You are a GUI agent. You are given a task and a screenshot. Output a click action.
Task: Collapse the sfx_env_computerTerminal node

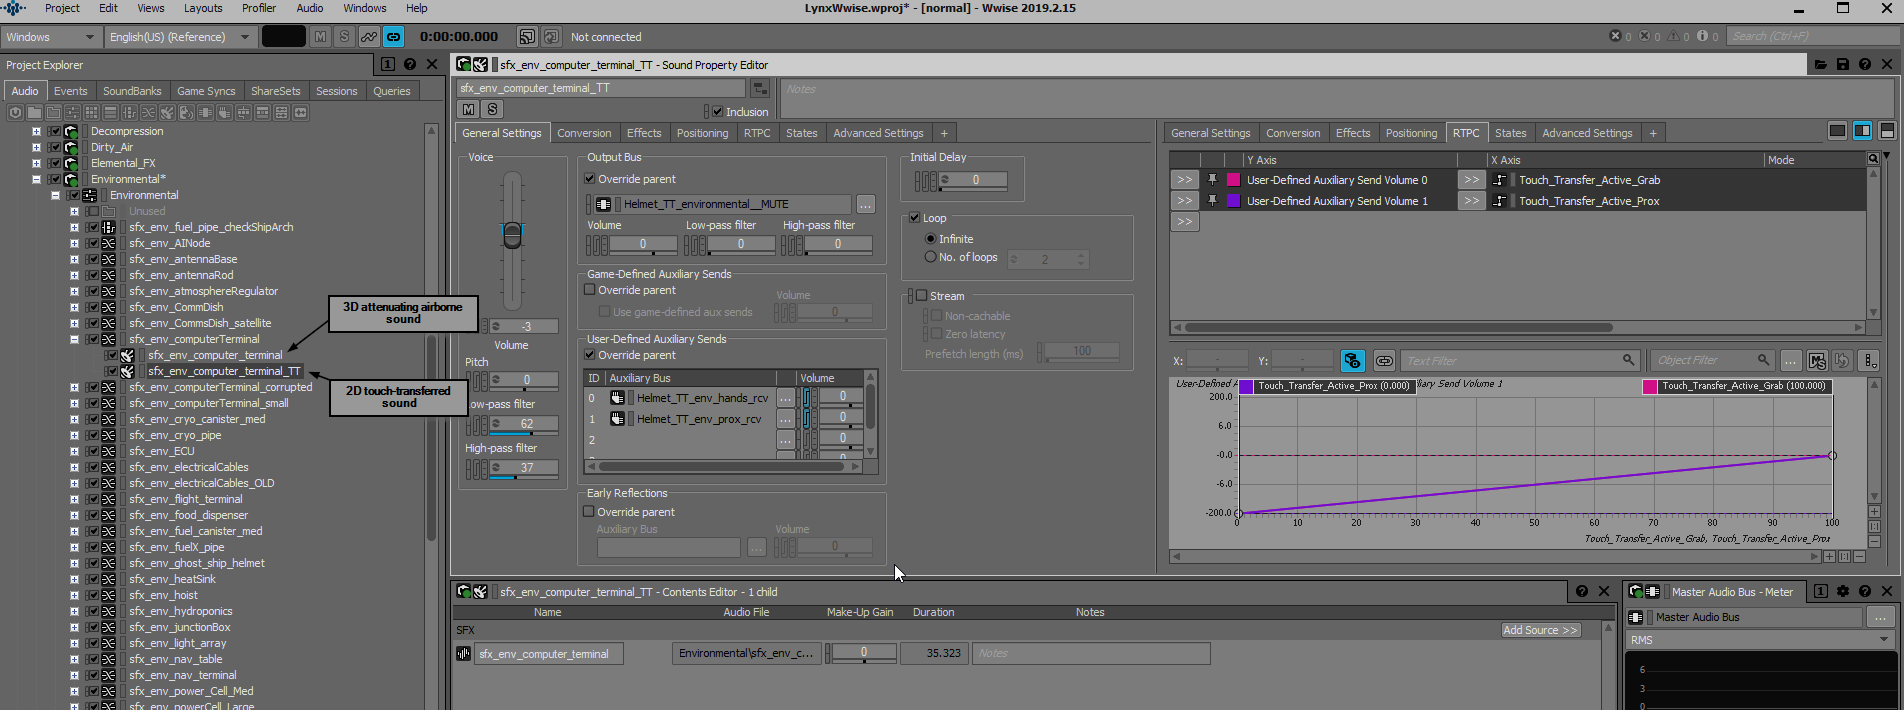click(74, 339)
